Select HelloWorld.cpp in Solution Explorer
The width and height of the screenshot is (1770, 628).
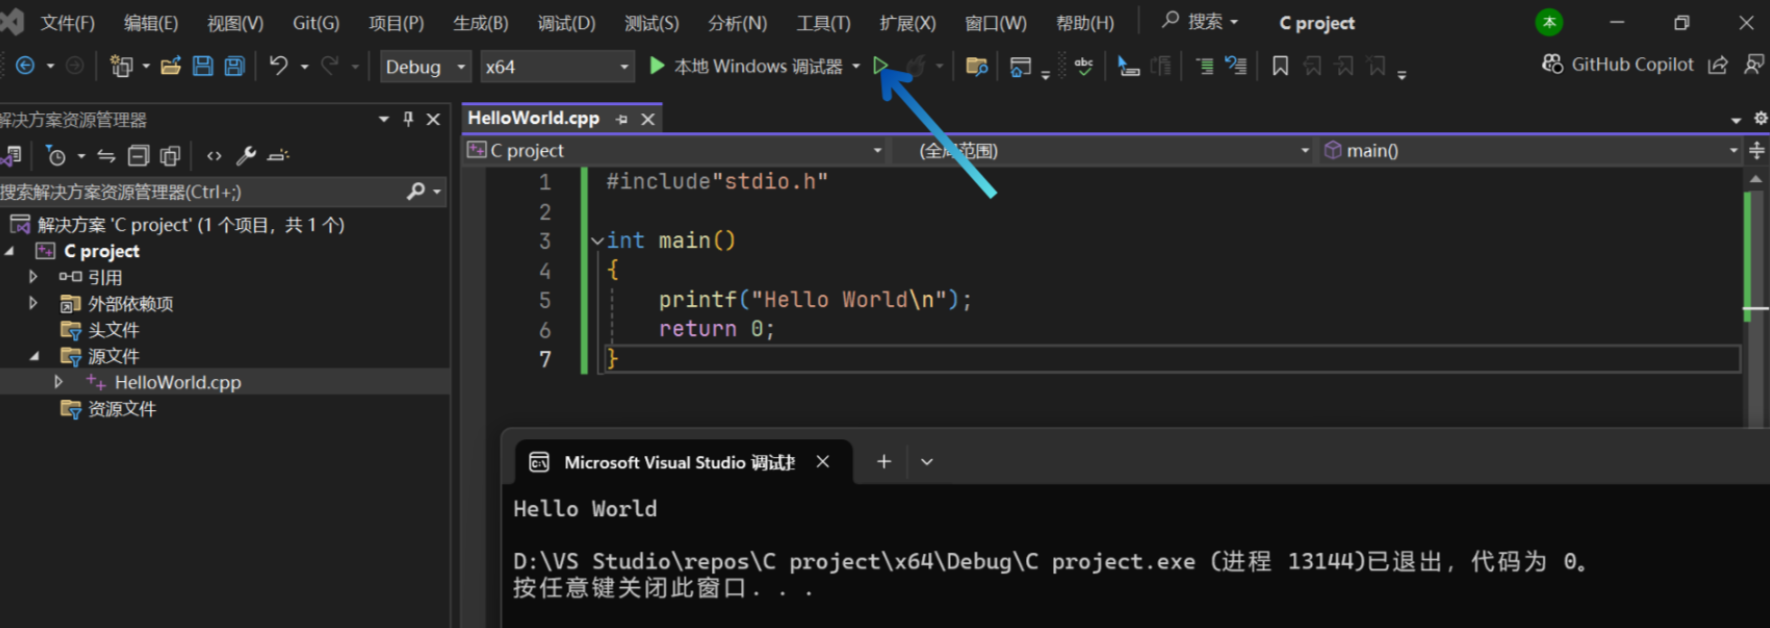pyautogui.click(x=178, y=382)
